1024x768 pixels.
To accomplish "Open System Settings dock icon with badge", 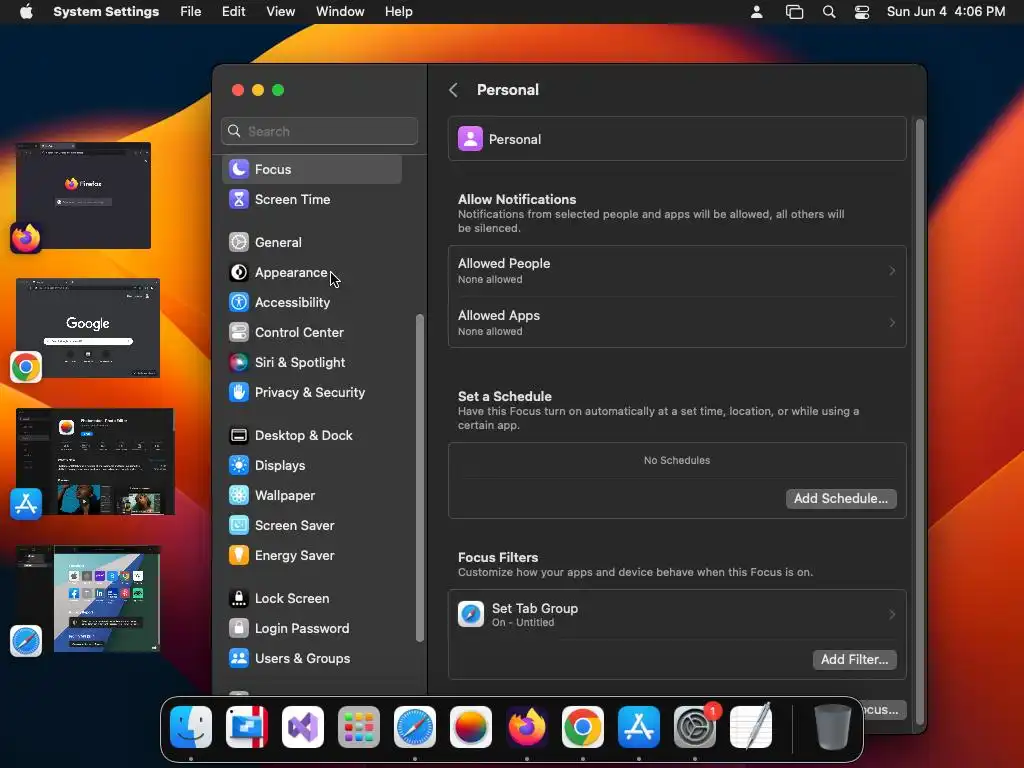I will (695, 727).
